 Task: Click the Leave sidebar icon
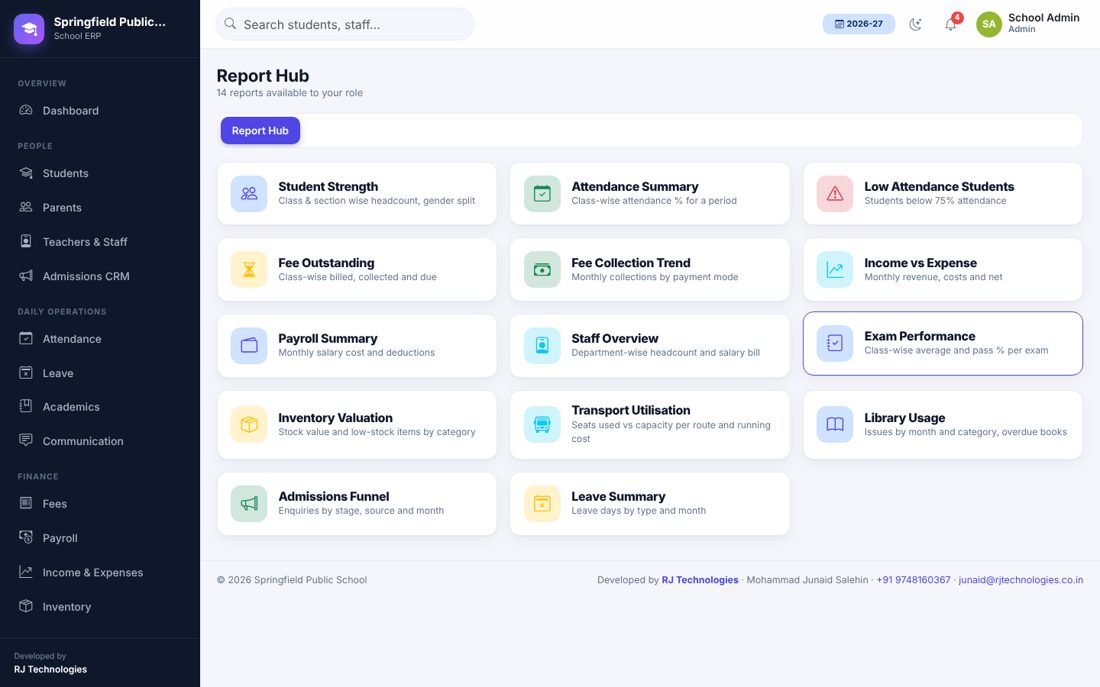point(26,373)
